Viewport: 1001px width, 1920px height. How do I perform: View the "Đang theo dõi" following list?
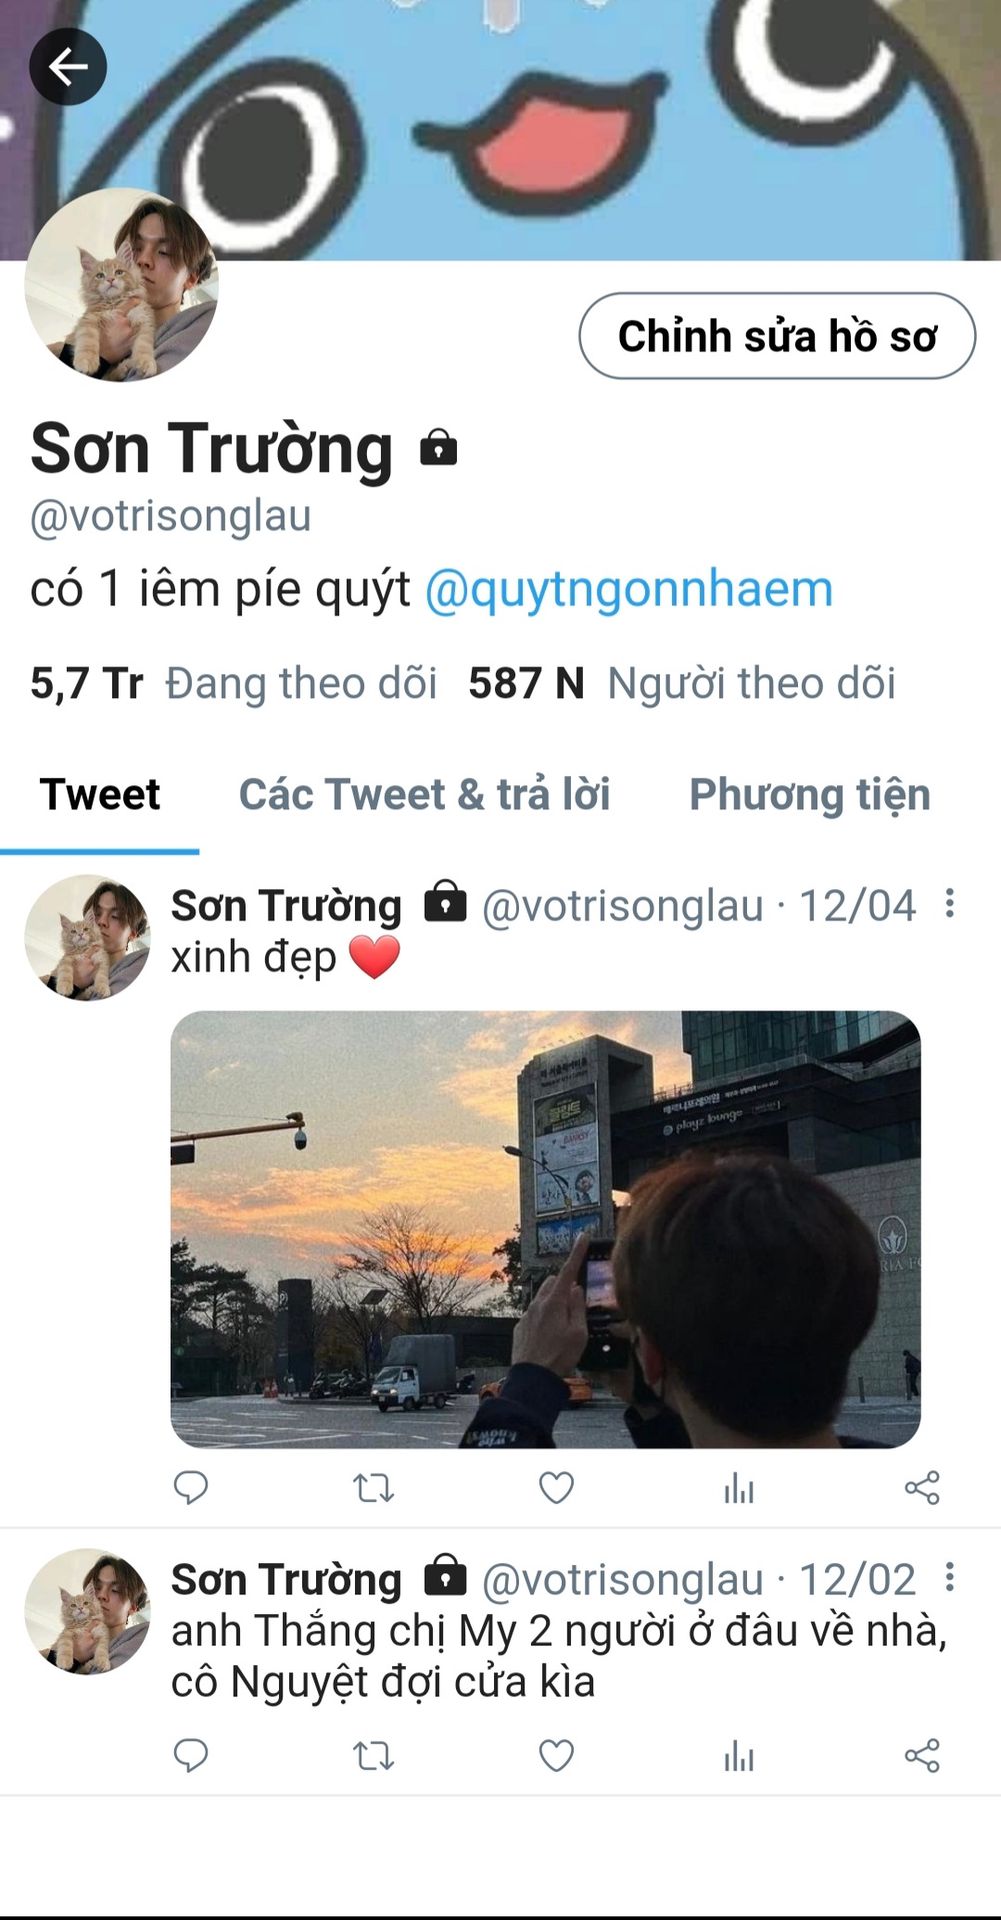[x=234, y=683]
